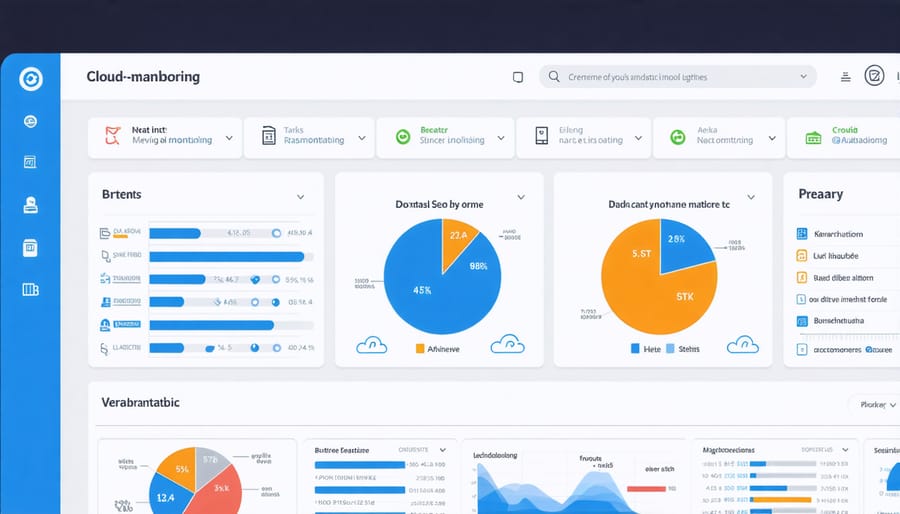This screenshot has width=900, height=514.
Task: Open the stamp-shaped icon in the sidebar
Action: (30, 205)
